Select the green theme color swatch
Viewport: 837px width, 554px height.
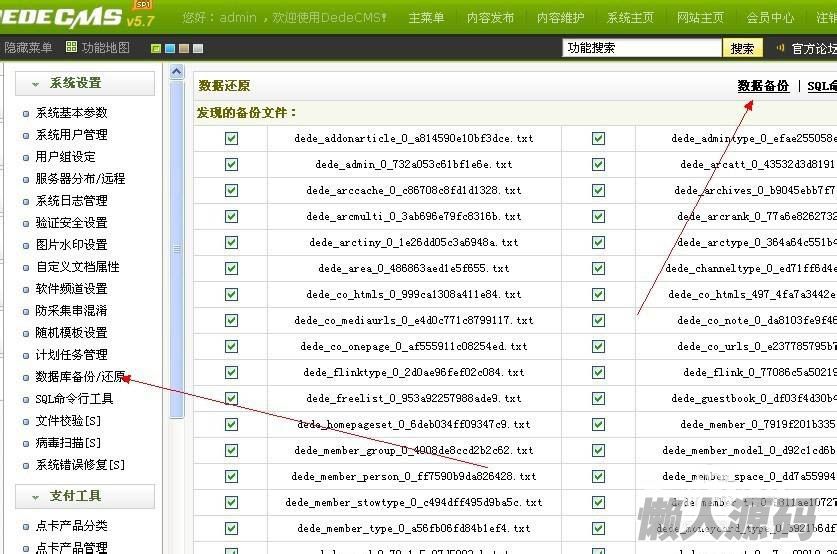(156, 49)
